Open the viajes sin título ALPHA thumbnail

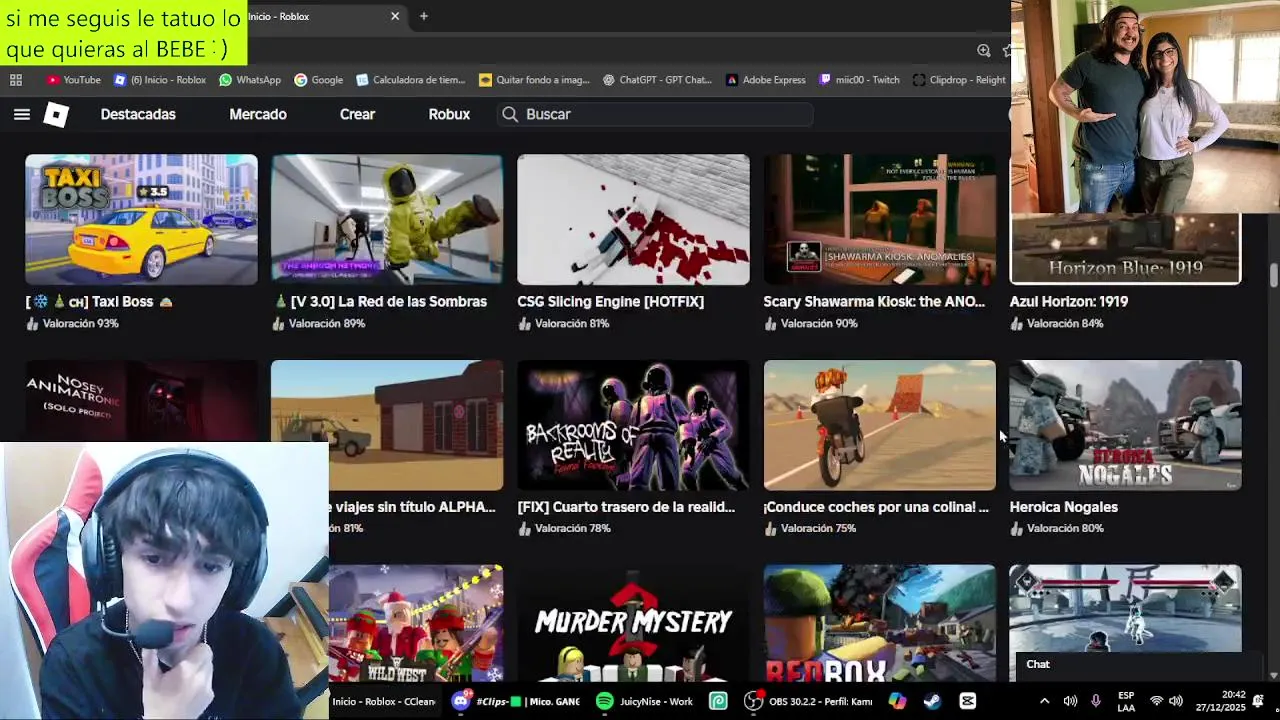tap(387, 425)
